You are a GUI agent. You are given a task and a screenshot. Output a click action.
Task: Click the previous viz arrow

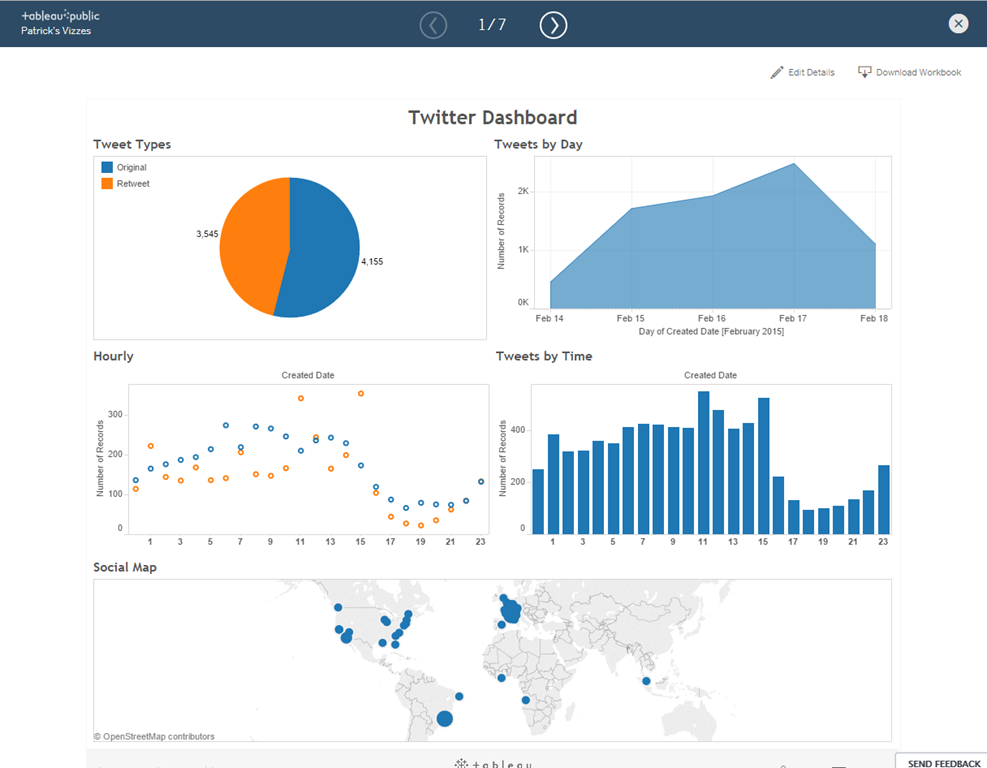pos(433,24)
